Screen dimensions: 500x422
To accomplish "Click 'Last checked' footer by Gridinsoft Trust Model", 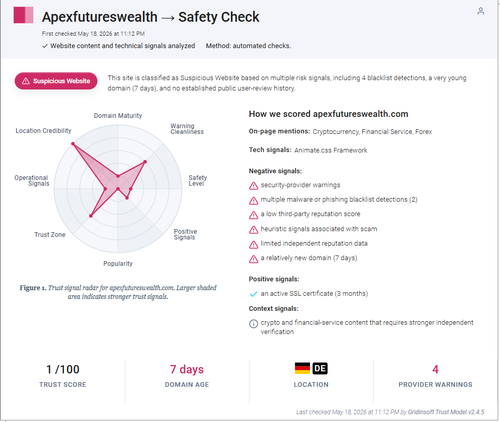I will tap(390, 412).
